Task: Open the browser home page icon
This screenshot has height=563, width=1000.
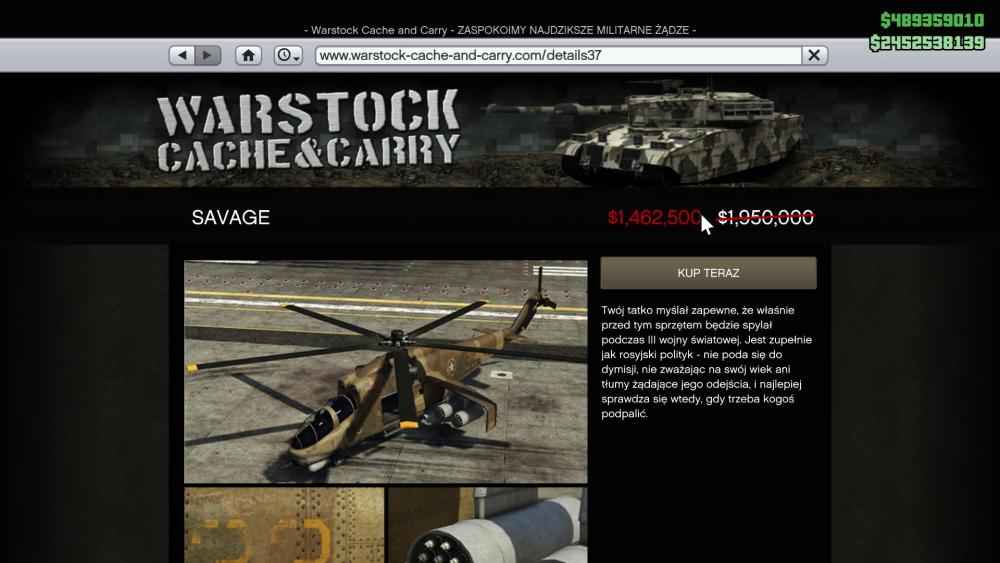Action: pos(248,55)
